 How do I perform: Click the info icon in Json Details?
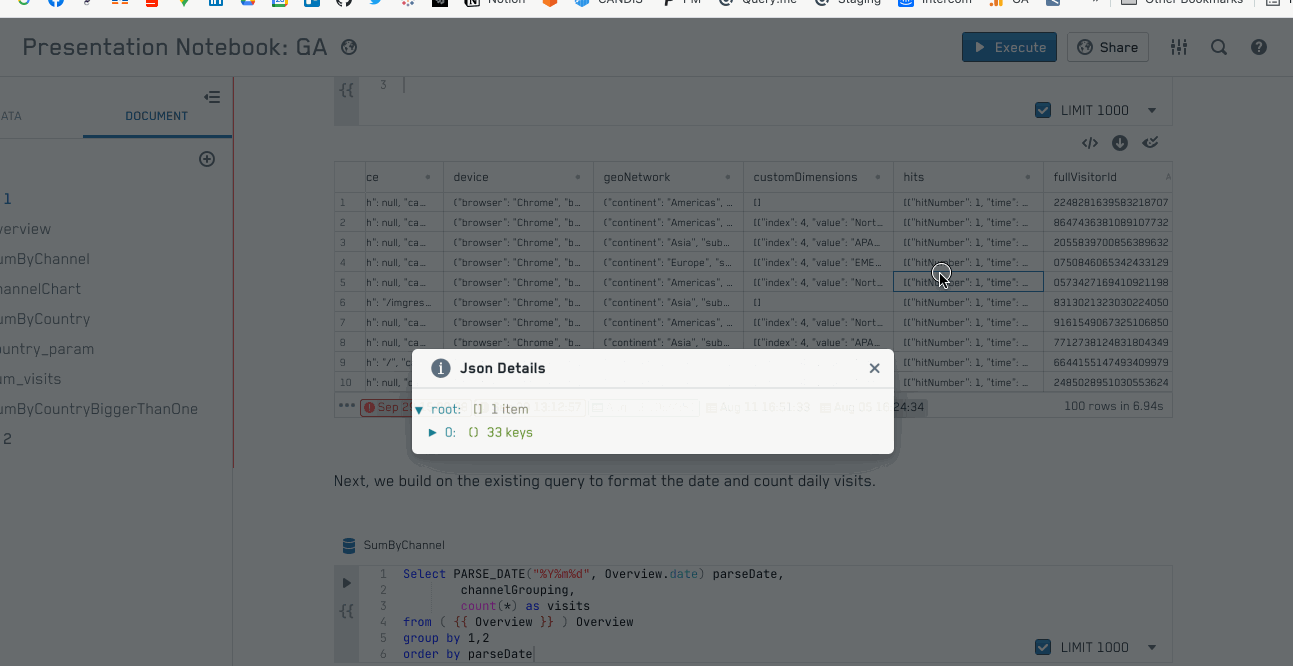tap(441, 368)
